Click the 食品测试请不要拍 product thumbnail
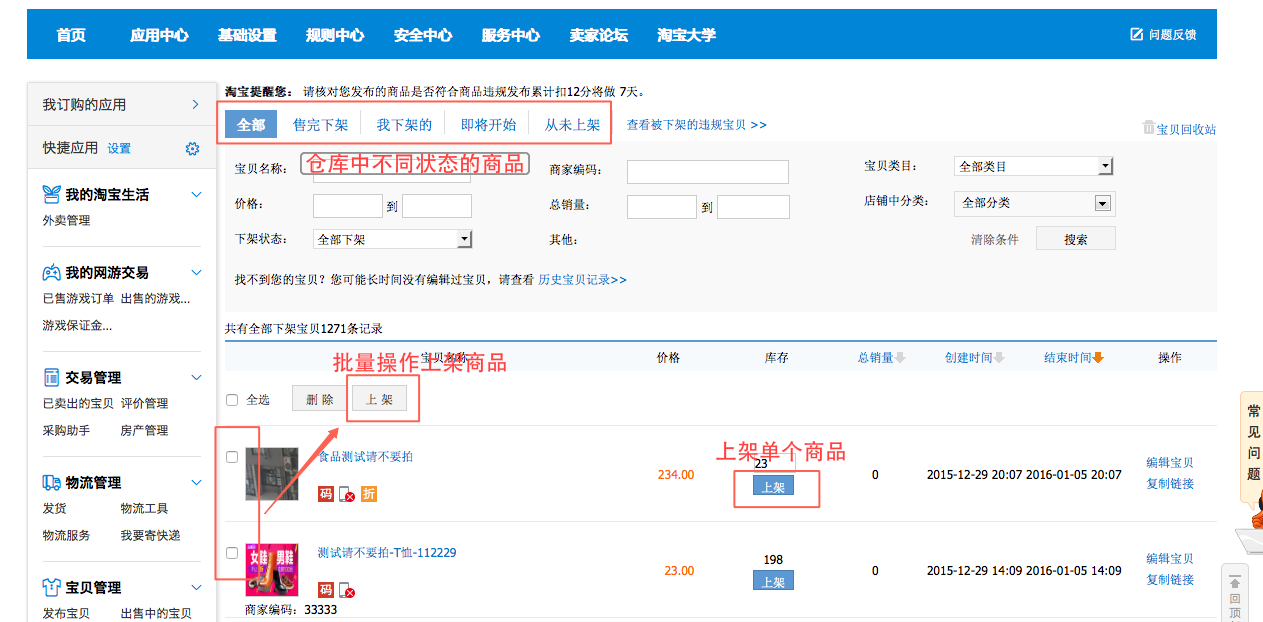Image resolution: width=1263 pixels, height=622 pixels. click(x=272, y=474)
